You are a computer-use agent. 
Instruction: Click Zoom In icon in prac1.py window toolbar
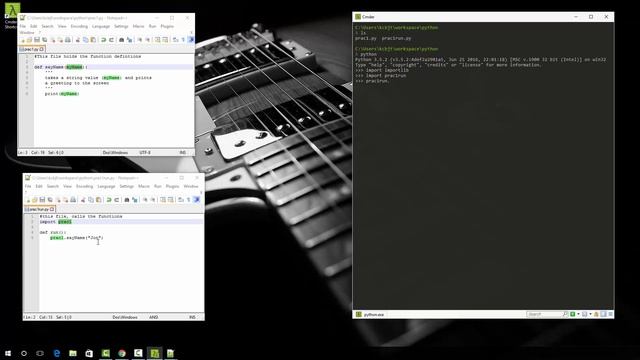[140, 40]
